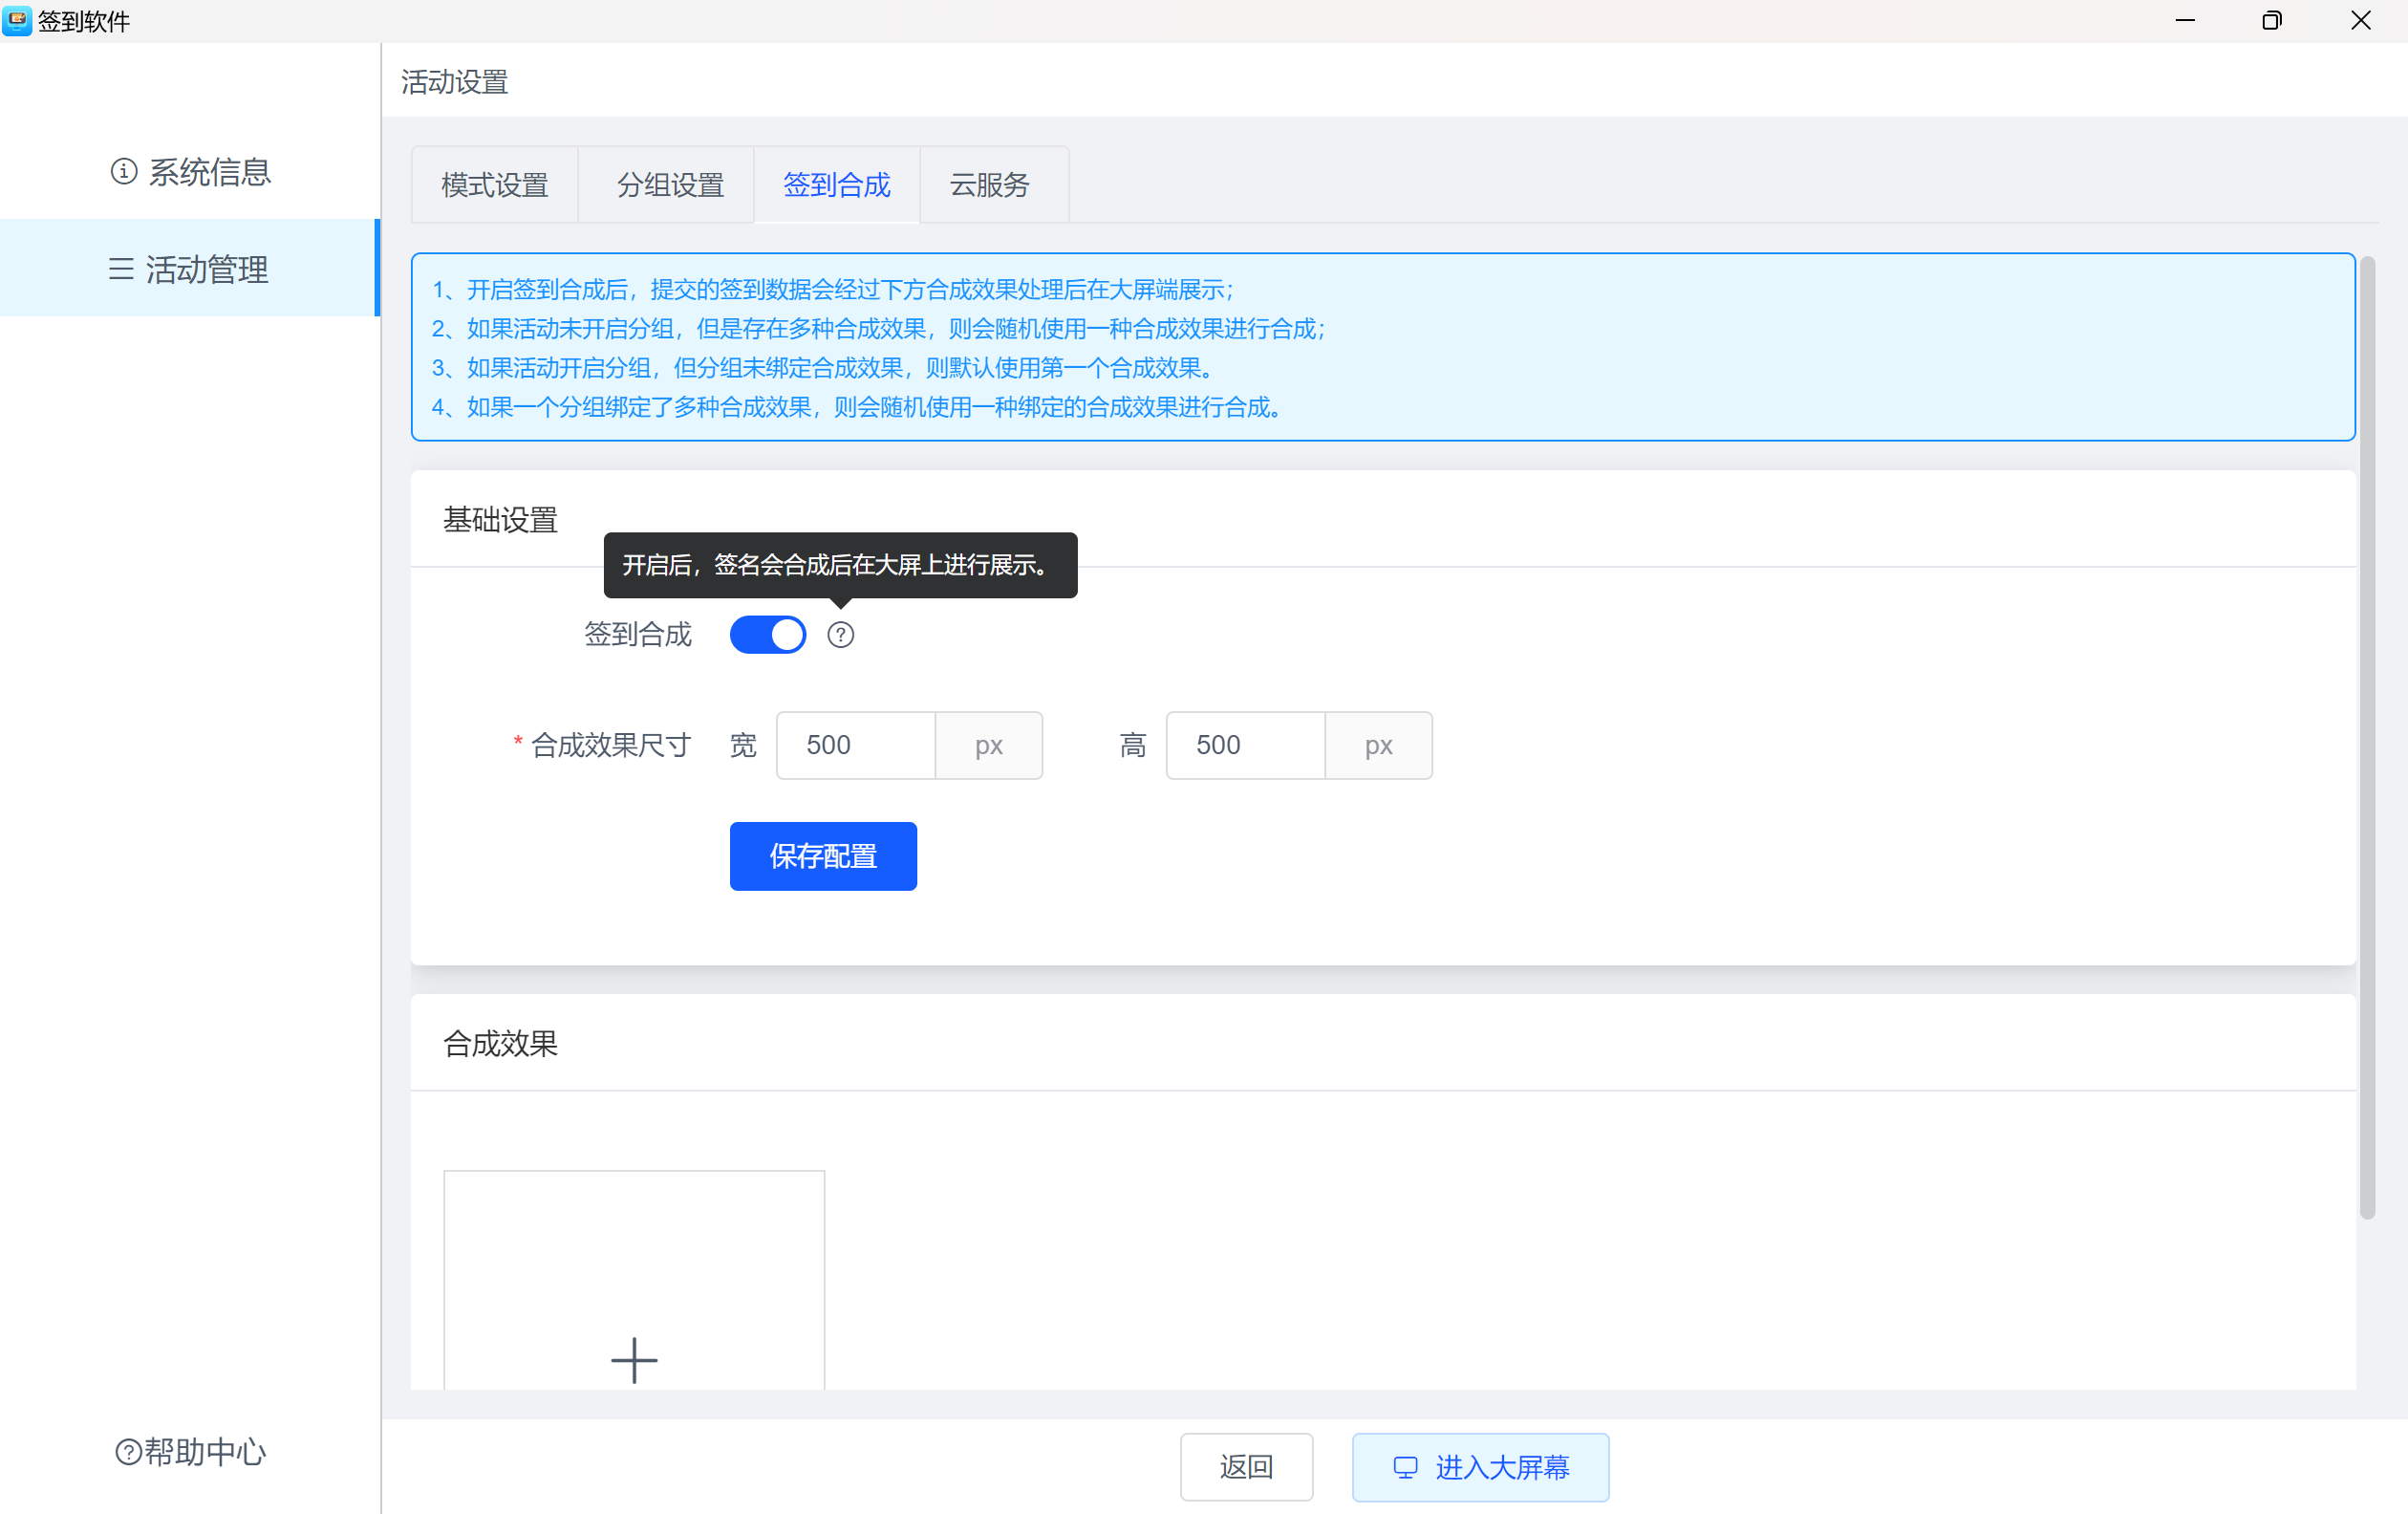Image resolution: width=2408 pixels, height=1514 pixels.
Task: Click the 返回 button
Action: click(1245, 1467)
